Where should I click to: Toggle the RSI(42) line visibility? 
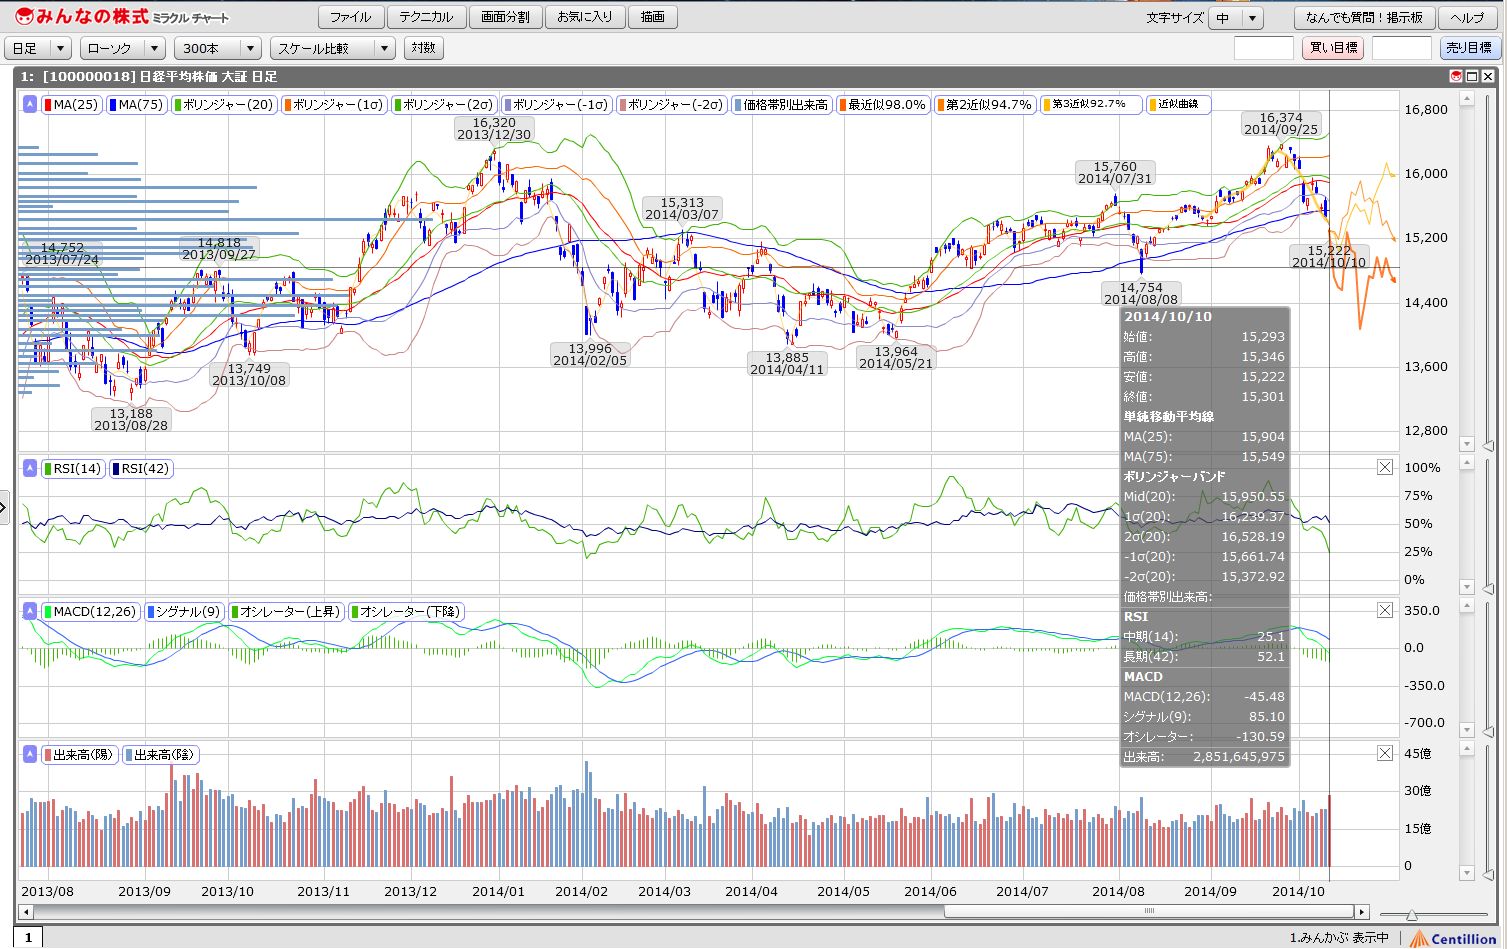coord(141,468)
